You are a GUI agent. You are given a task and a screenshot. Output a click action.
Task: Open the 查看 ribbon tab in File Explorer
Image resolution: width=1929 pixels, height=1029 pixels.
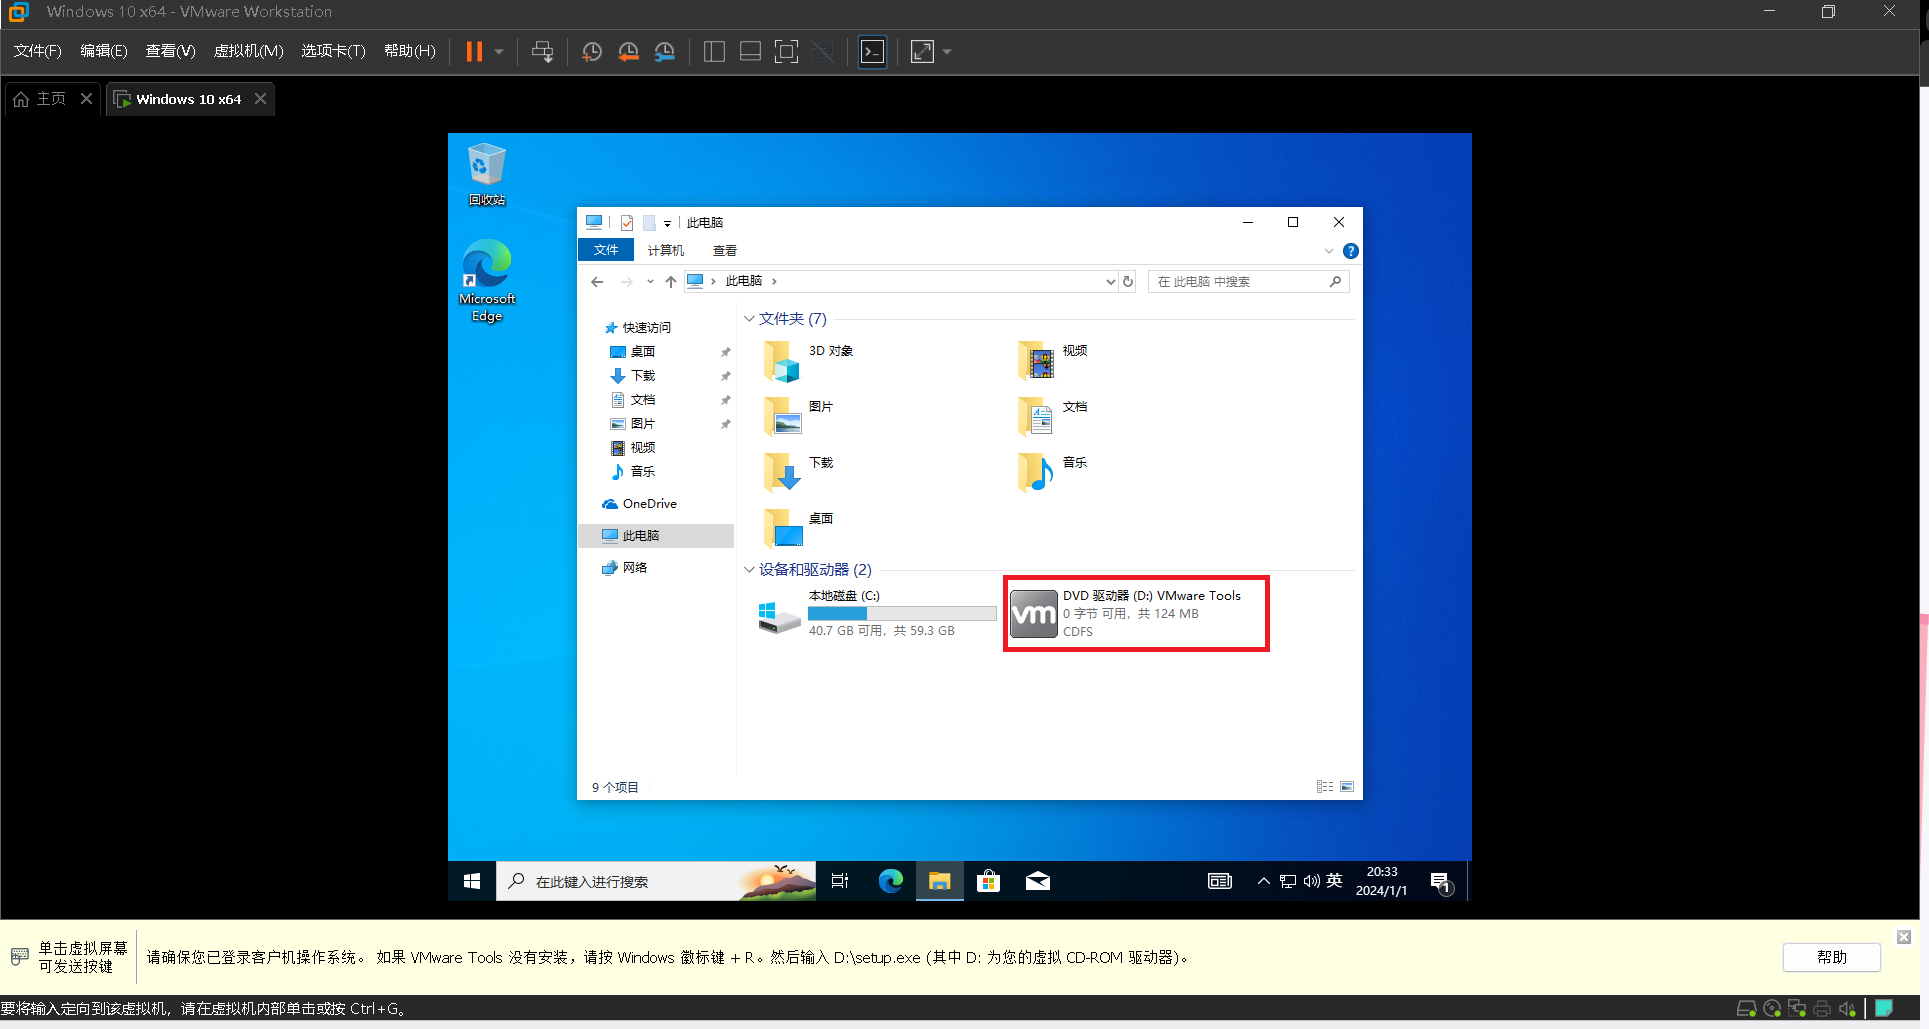725,250
